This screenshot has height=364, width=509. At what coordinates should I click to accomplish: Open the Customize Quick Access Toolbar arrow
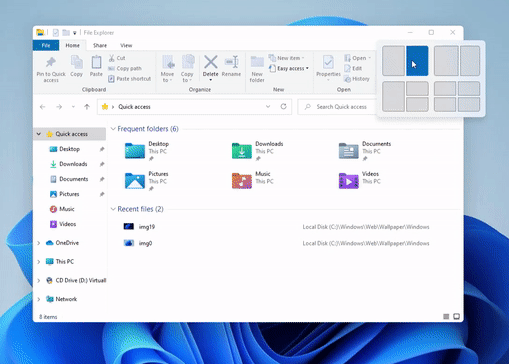click(x=75, y=33)
